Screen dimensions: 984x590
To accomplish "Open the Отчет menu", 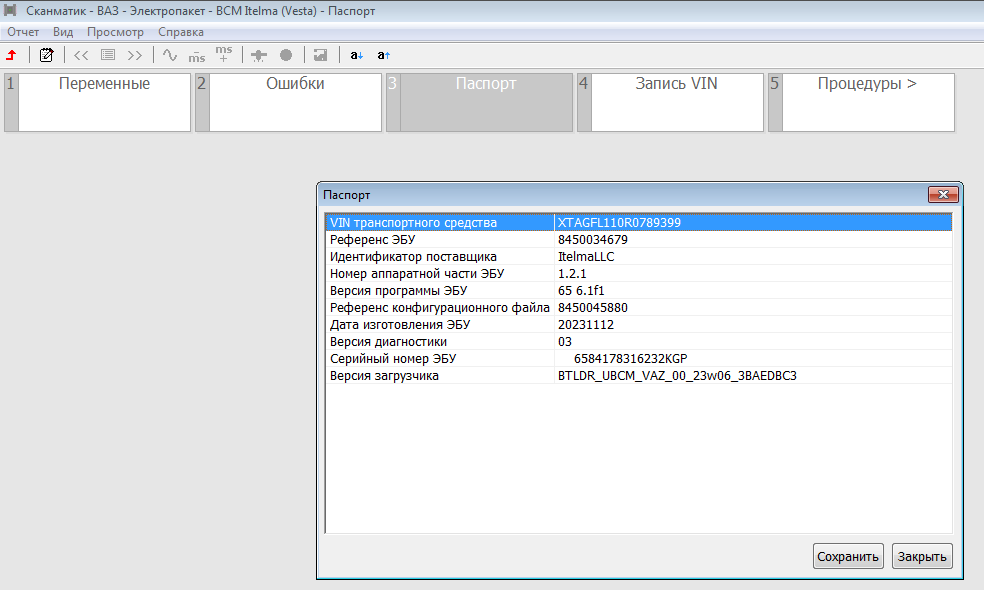I will point(23,32).
